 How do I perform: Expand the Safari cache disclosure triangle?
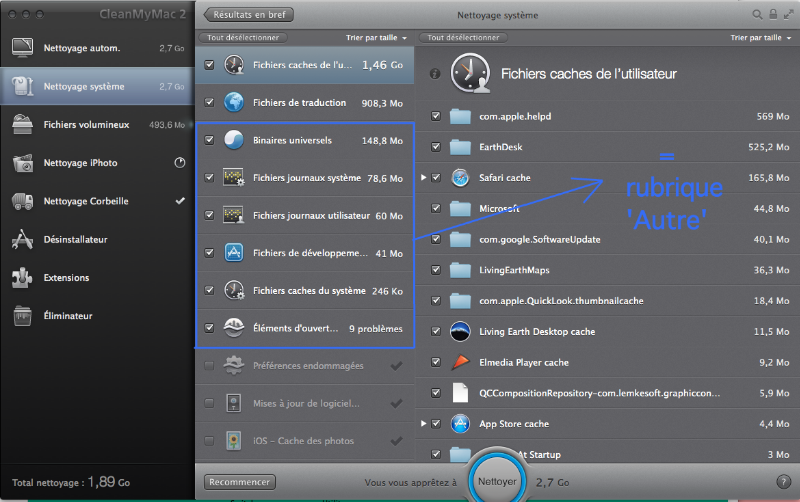[424, 178]
